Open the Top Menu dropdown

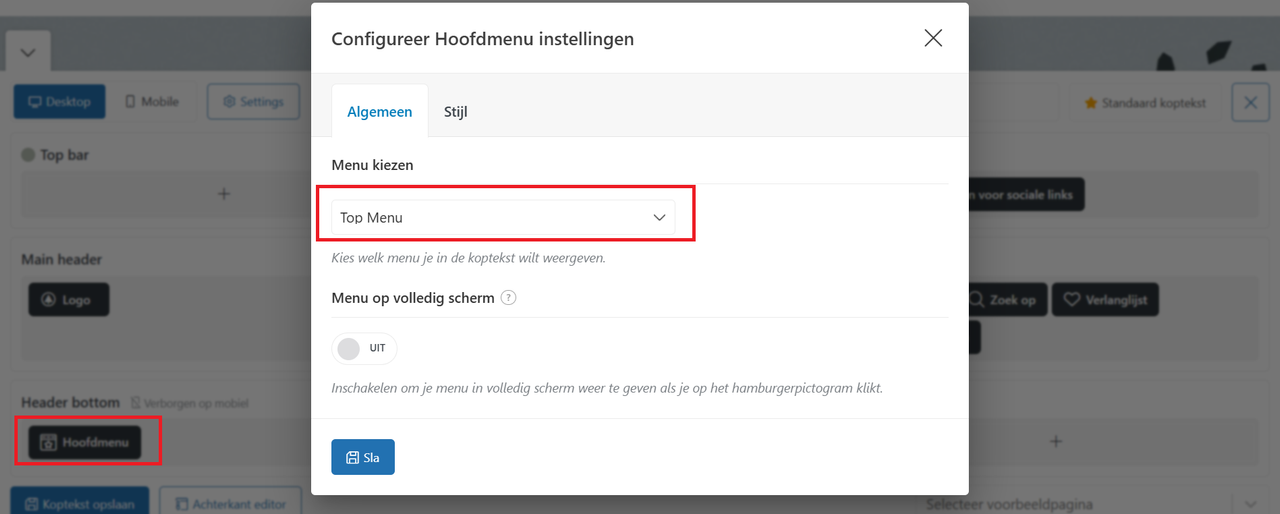503,217
